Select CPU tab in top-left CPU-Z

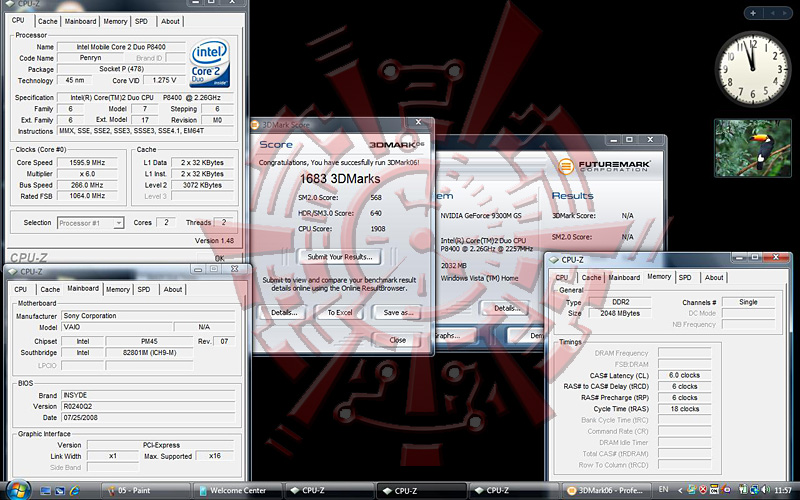tap(18, 20)
